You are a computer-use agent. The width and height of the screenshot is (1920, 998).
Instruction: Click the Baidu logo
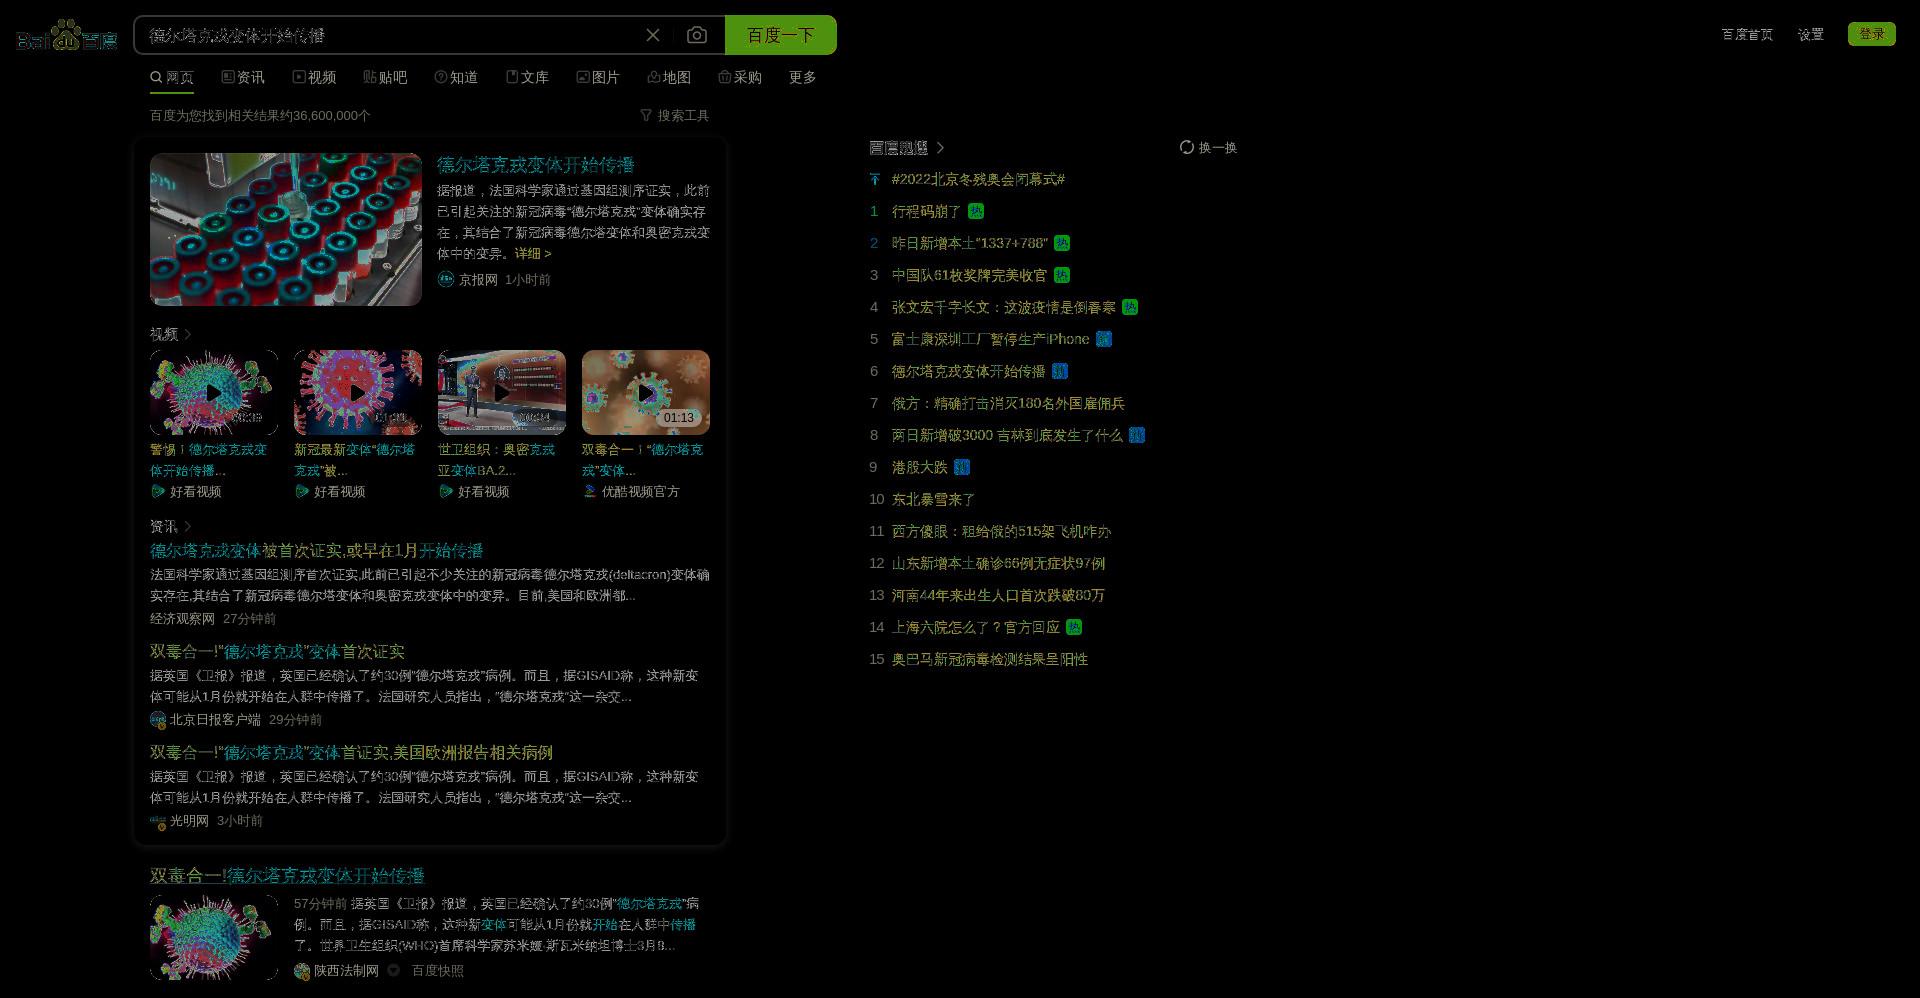pos(67,36)
